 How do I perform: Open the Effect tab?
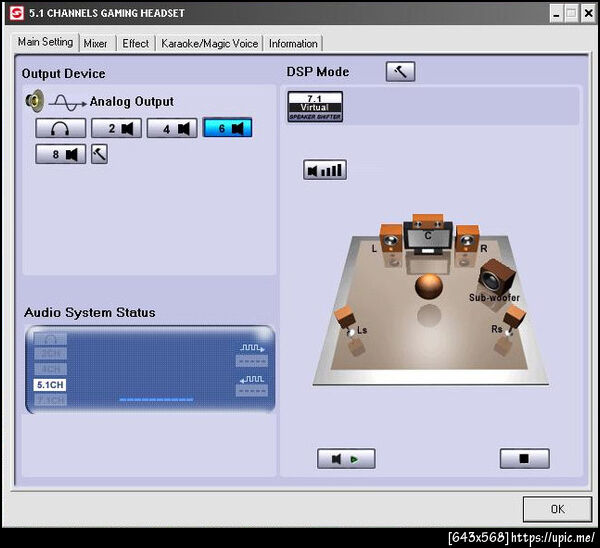point(135,44)
